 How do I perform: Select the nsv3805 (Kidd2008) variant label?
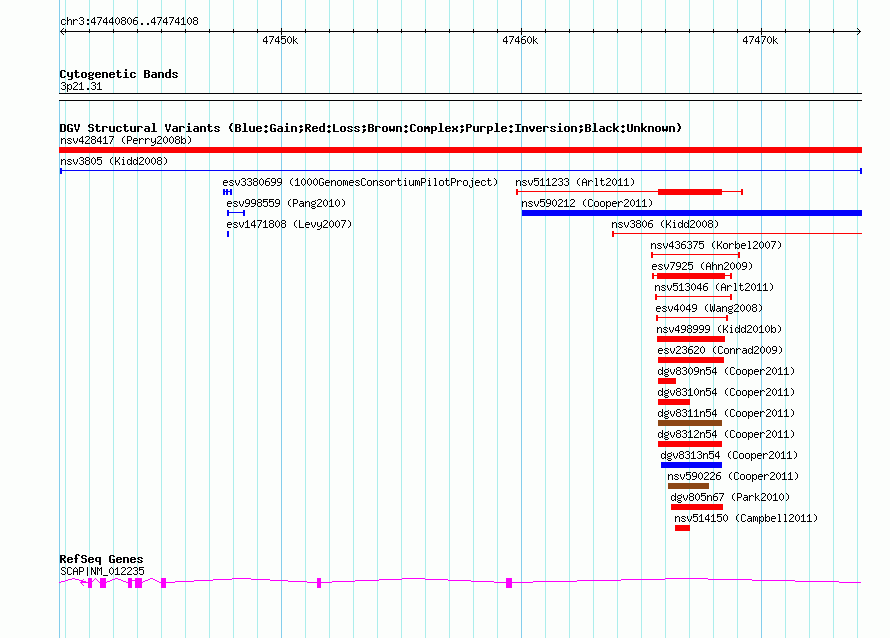[x=114, y=161]
